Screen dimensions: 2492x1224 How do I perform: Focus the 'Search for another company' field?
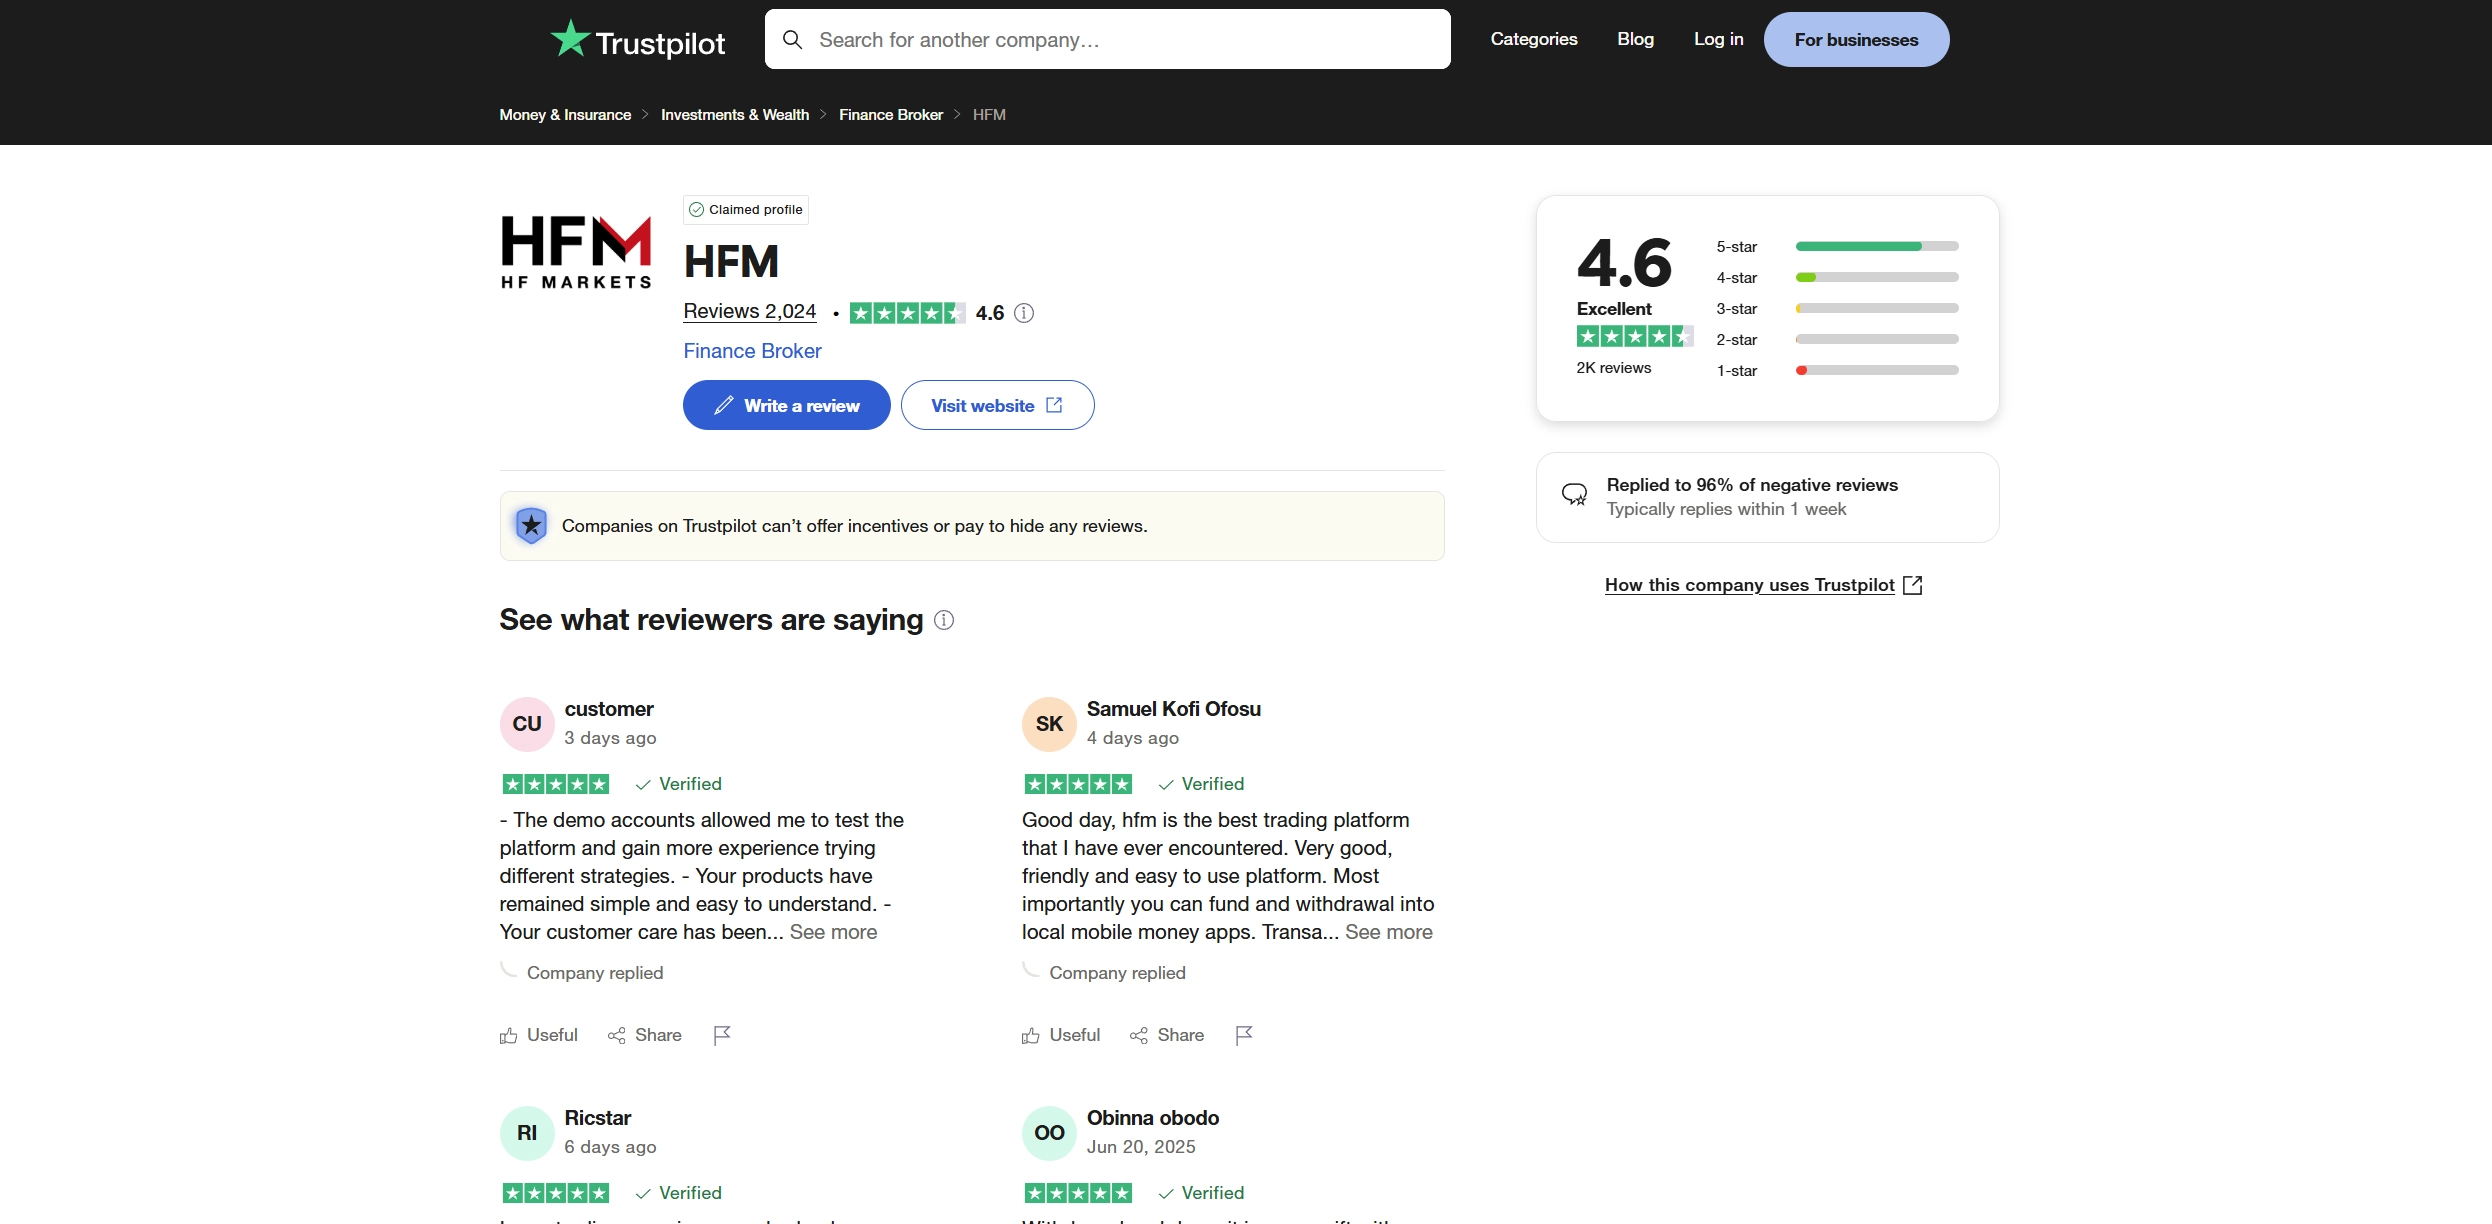[x=1107, y=39]
